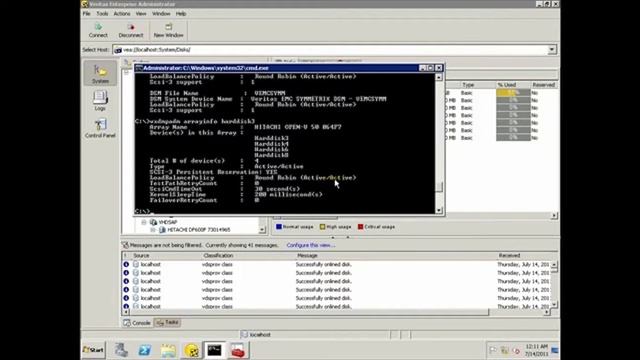The width and height of the screenshot is (640, 360).
Task: Click the red Critical usage swatch
Action: click(360, 227)
